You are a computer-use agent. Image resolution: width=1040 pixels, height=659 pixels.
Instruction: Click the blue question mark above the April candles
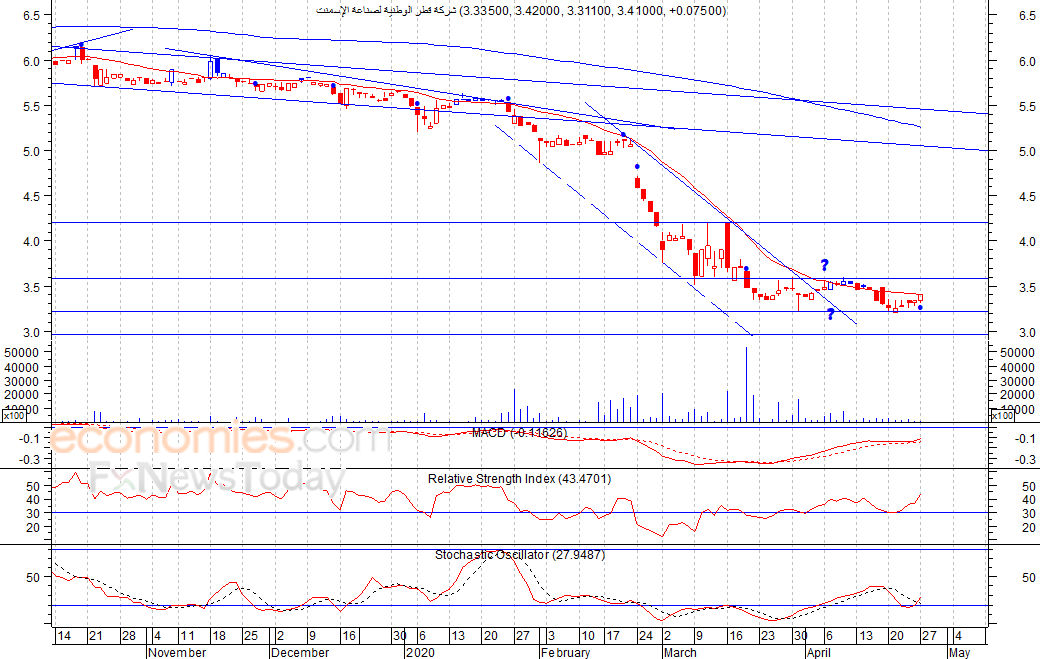pyautogui.click(x=824, y=265)
